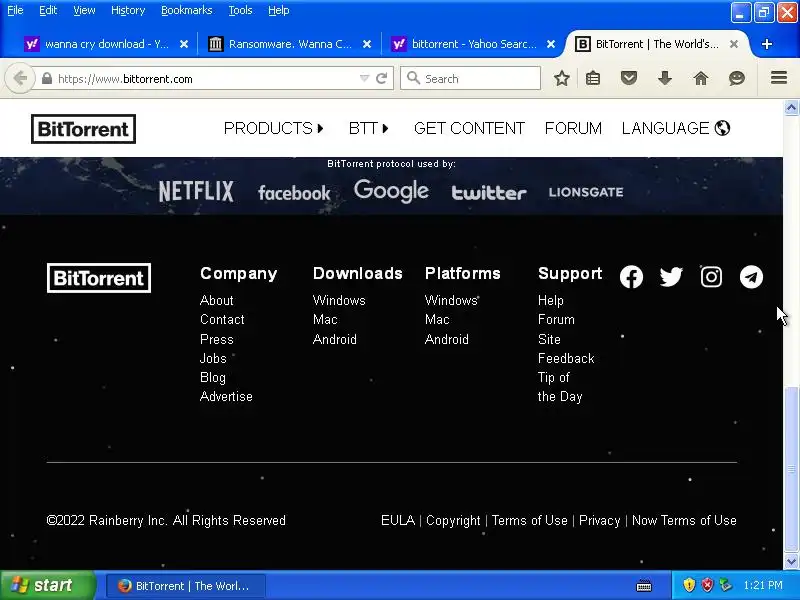The width and height of the screenshot is (800, 600).
Task: Open the safely remove hardware tray icon
Action: [725, 585]
